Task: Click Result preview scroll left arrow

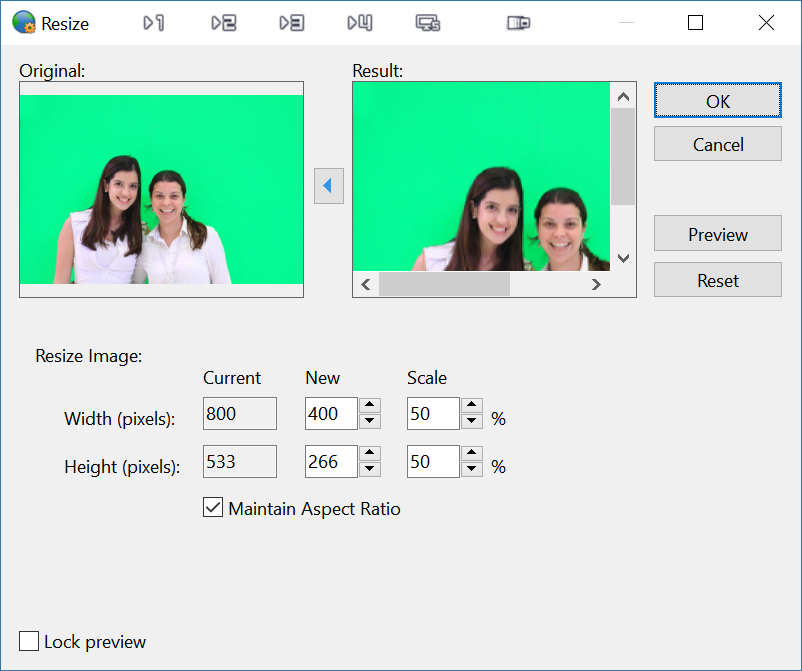Action: point(366,284)
